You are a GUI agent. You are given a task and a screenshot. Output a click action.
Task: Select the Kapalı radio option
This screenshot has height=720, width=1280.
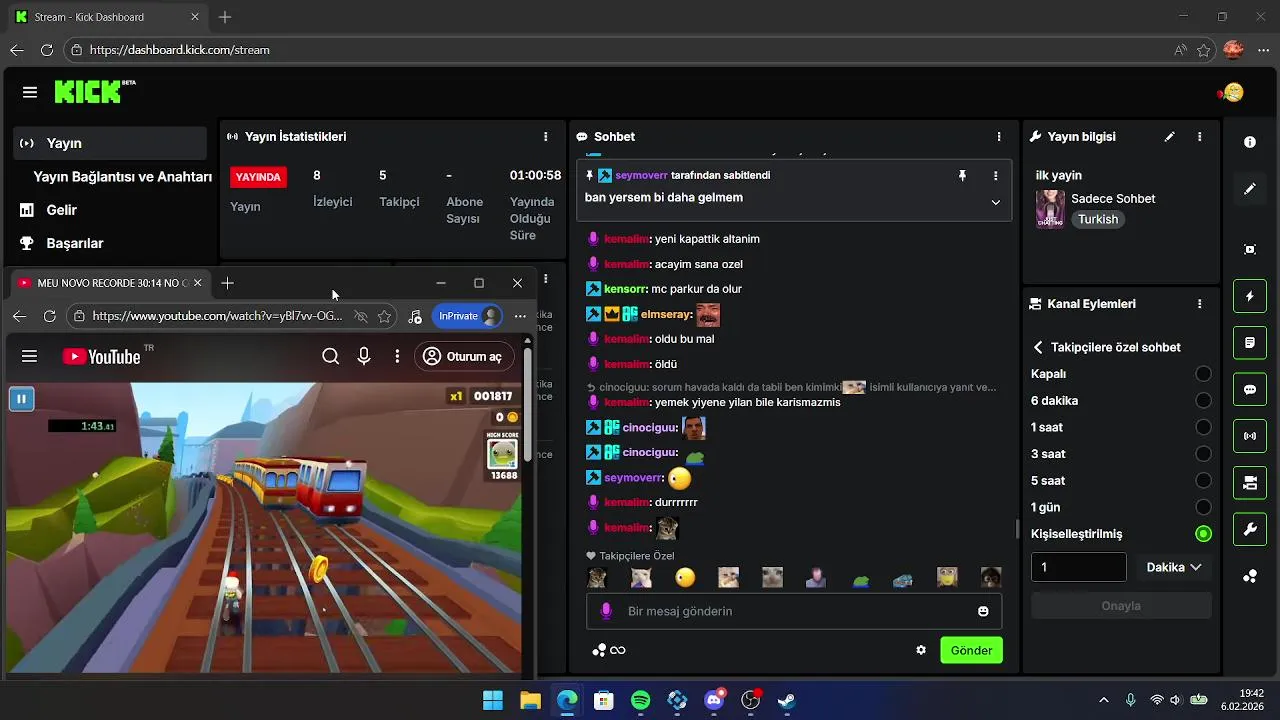click(1203, 374)
